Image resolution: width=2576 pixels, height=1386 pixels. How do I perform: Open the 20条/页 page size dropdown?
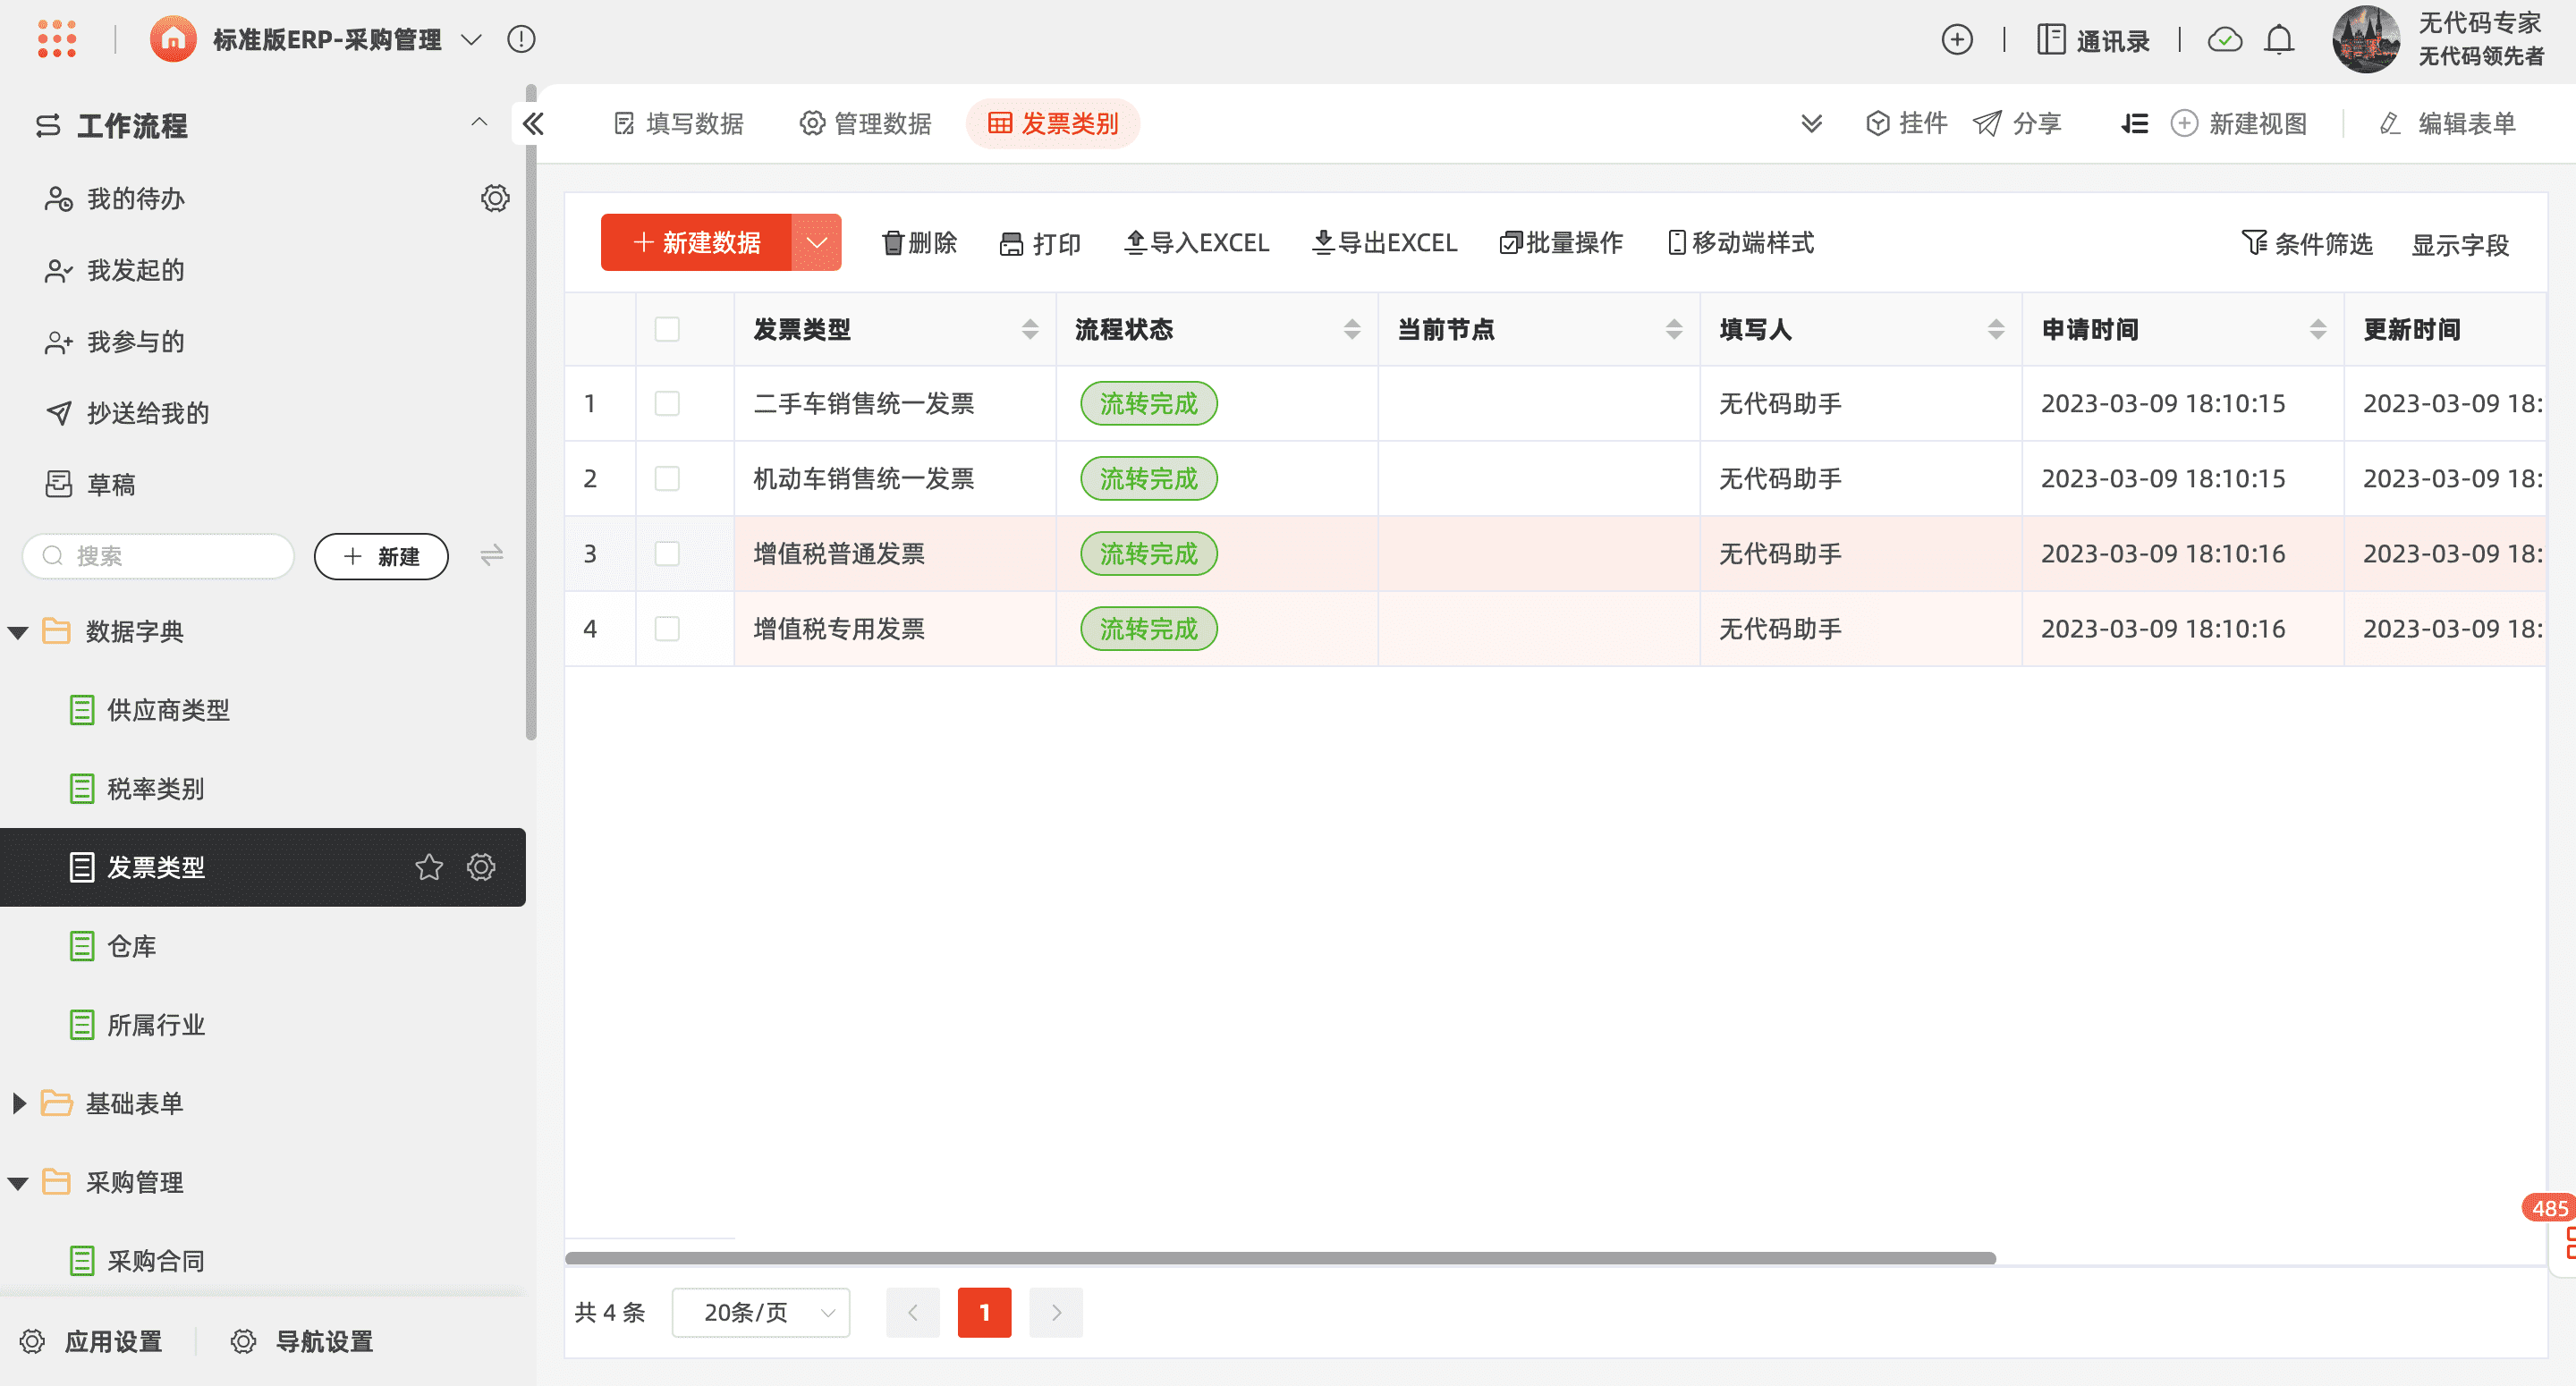pos(761,1312)
